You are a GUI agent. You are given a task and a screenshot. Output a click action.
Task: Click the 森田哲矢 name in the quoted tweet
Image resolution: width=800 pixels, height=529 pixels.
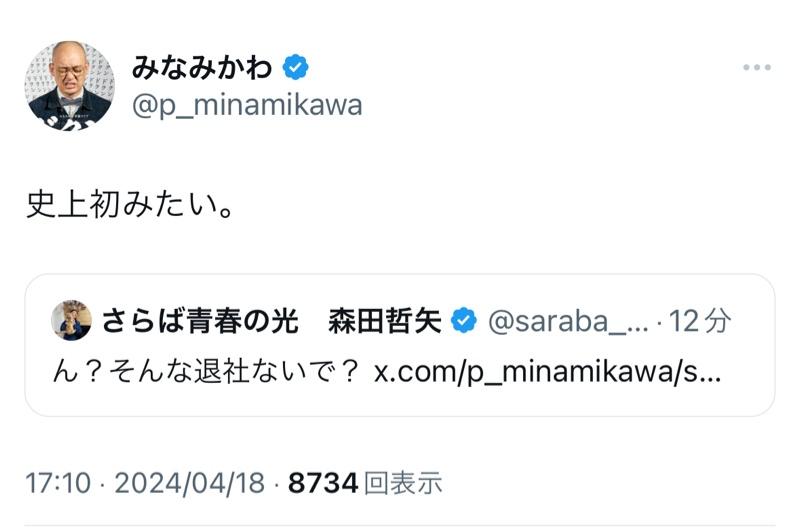(385, 321)
